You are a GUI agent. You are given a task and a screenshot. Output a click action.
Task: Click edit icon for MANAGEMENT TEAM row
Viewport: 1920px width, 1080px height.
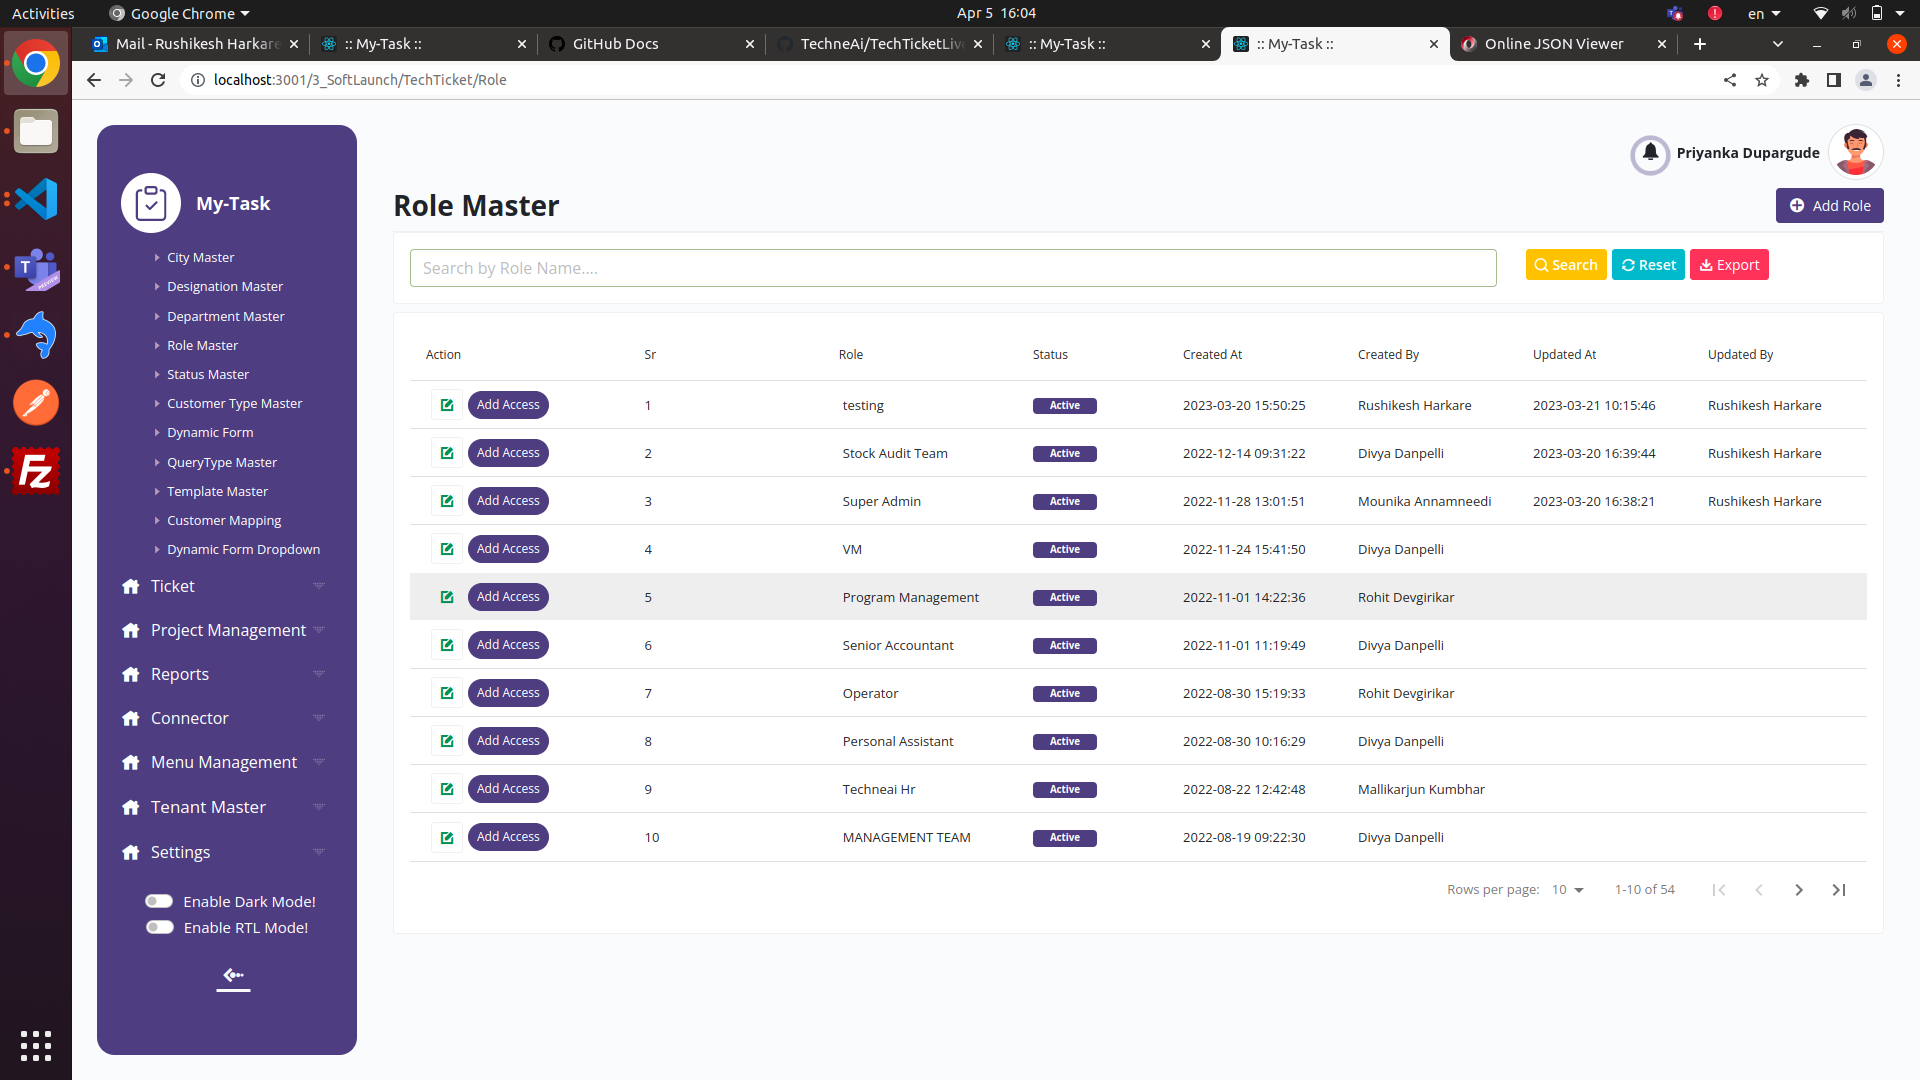(x=447, y=837)
